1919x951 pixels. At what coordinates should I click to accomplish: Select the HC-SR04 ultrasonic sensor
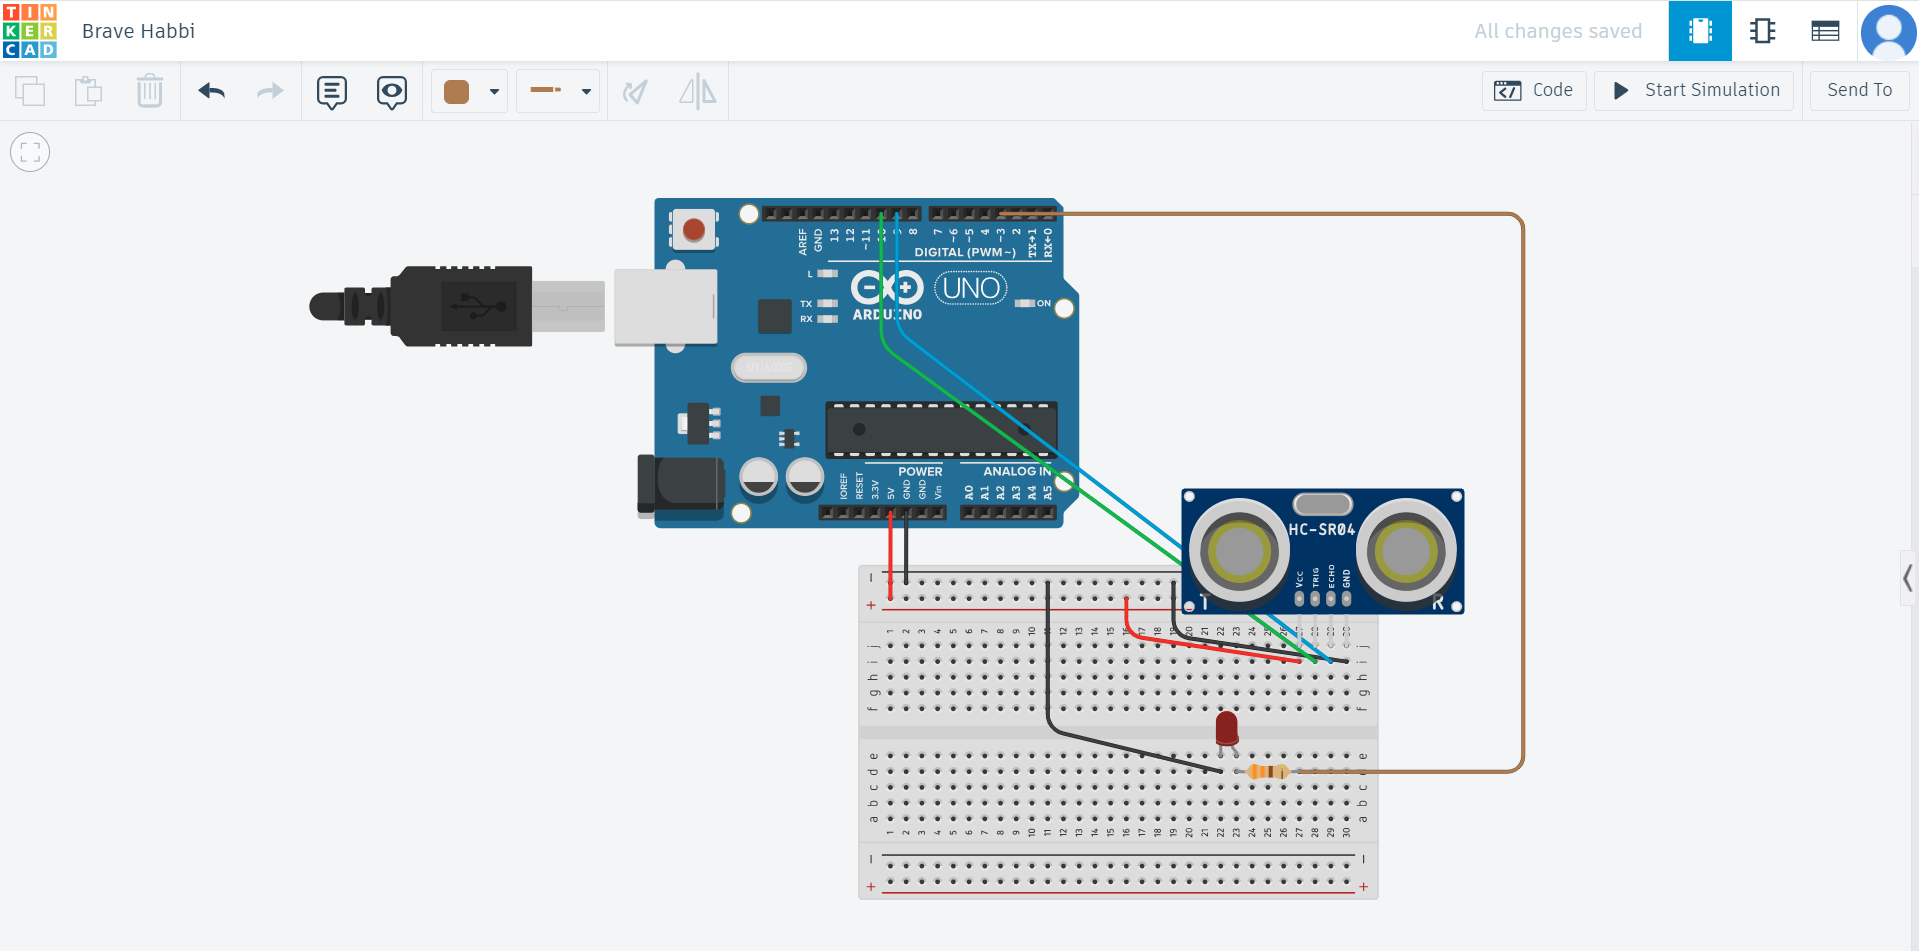click(x=1322, y=551)
